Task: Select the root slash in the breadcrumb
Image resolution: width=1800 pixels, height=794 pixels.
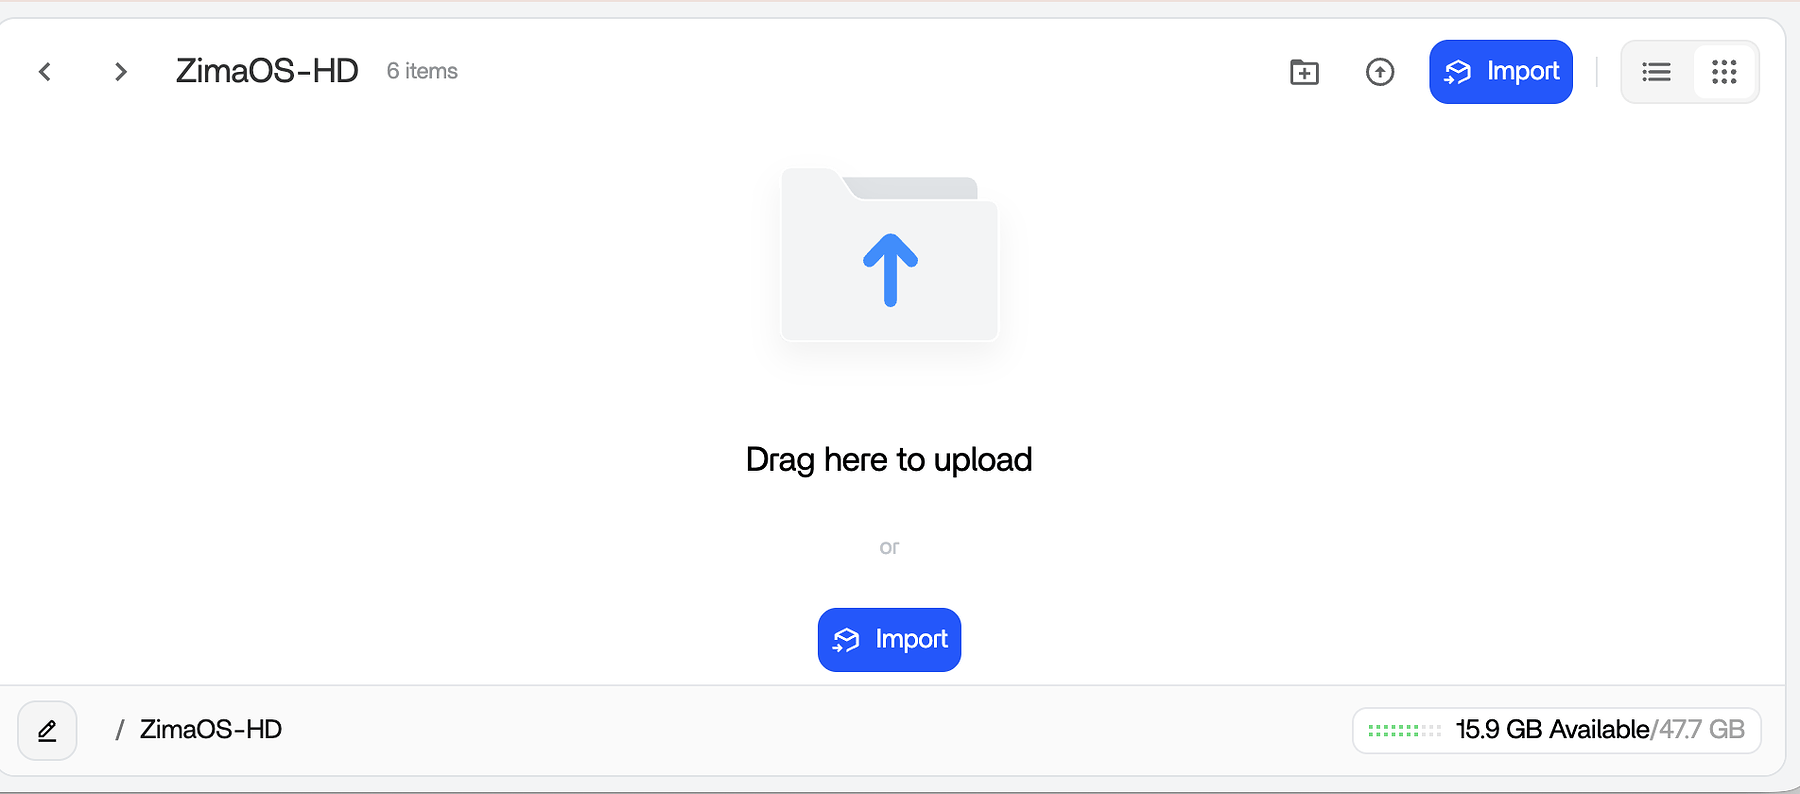Action: pyautogui.click(x=120, y=730)
